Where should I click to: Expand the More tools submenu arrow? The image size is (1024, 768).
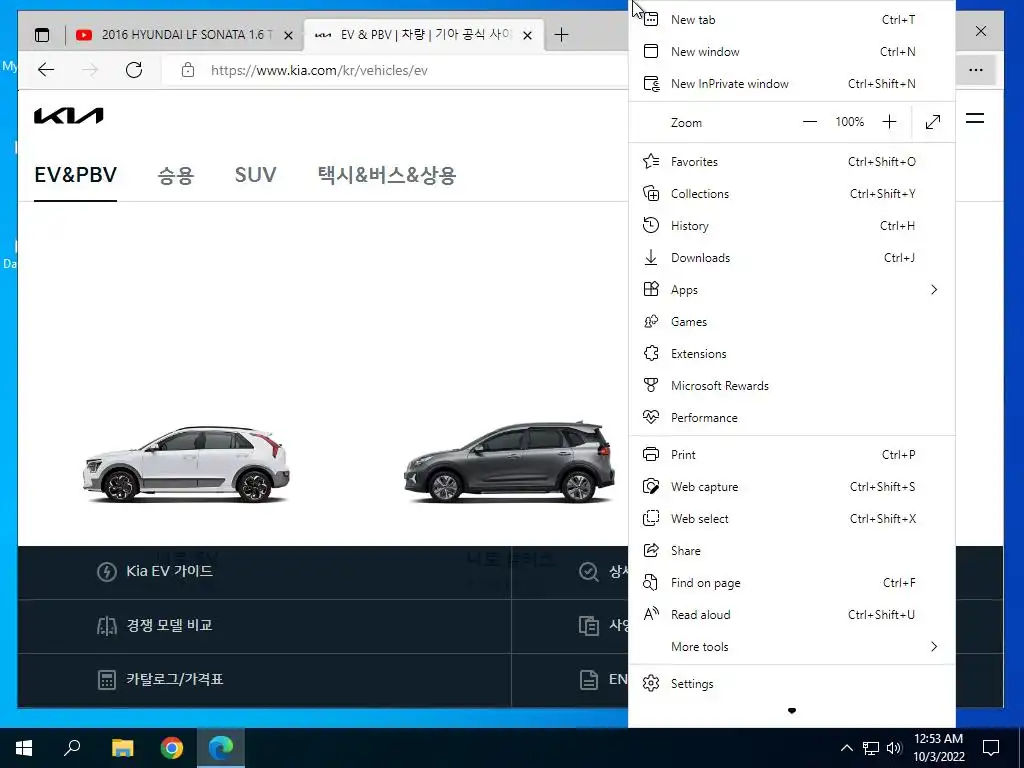934,647
